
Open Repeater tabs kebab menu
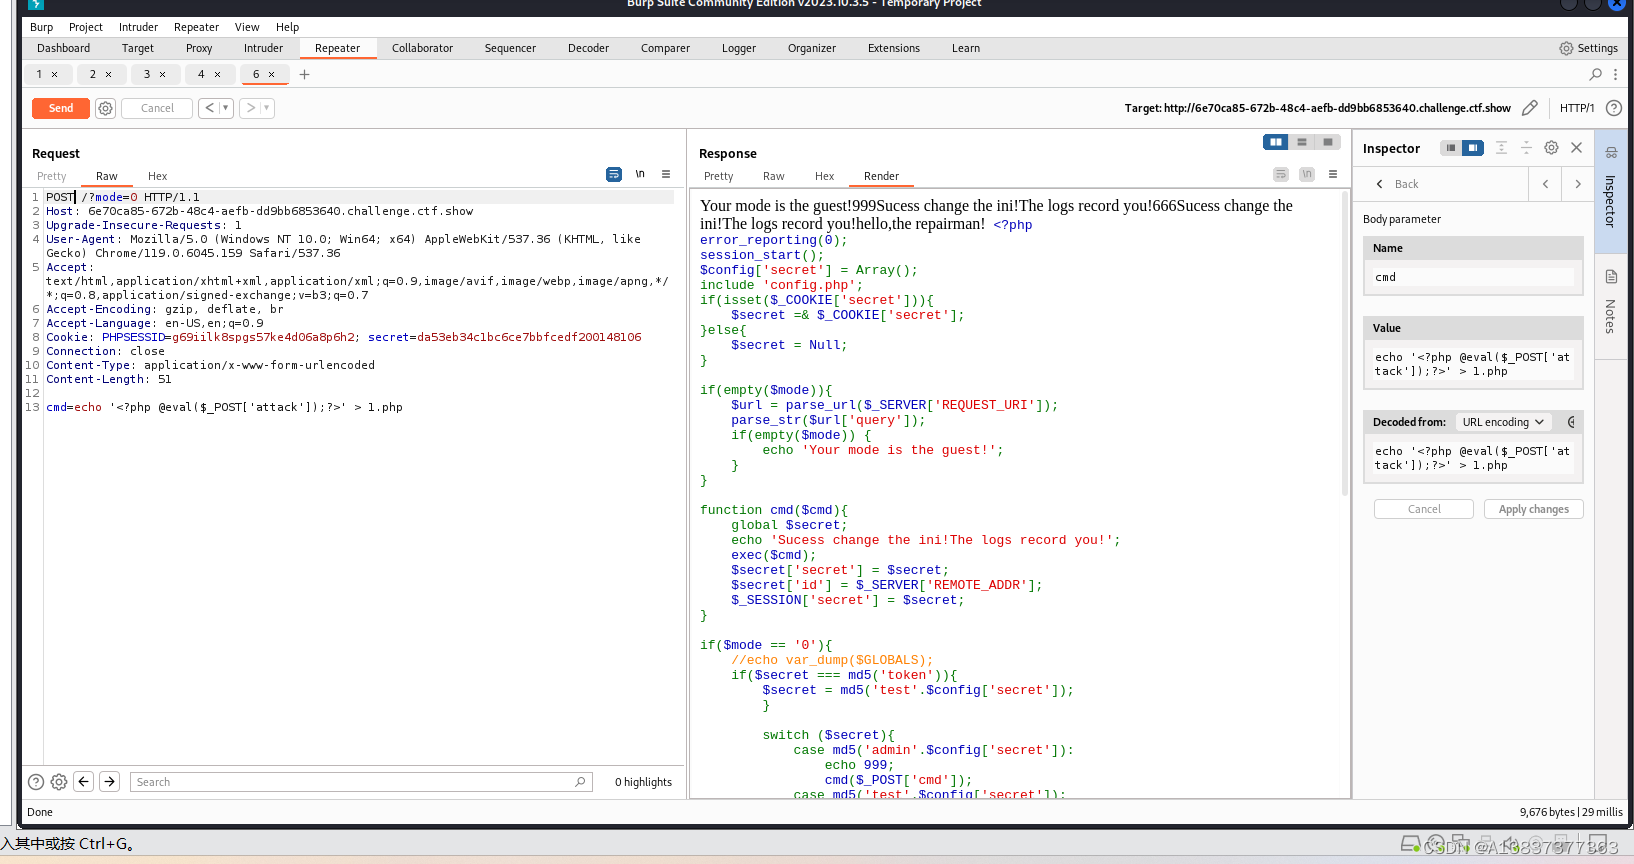1615,74
